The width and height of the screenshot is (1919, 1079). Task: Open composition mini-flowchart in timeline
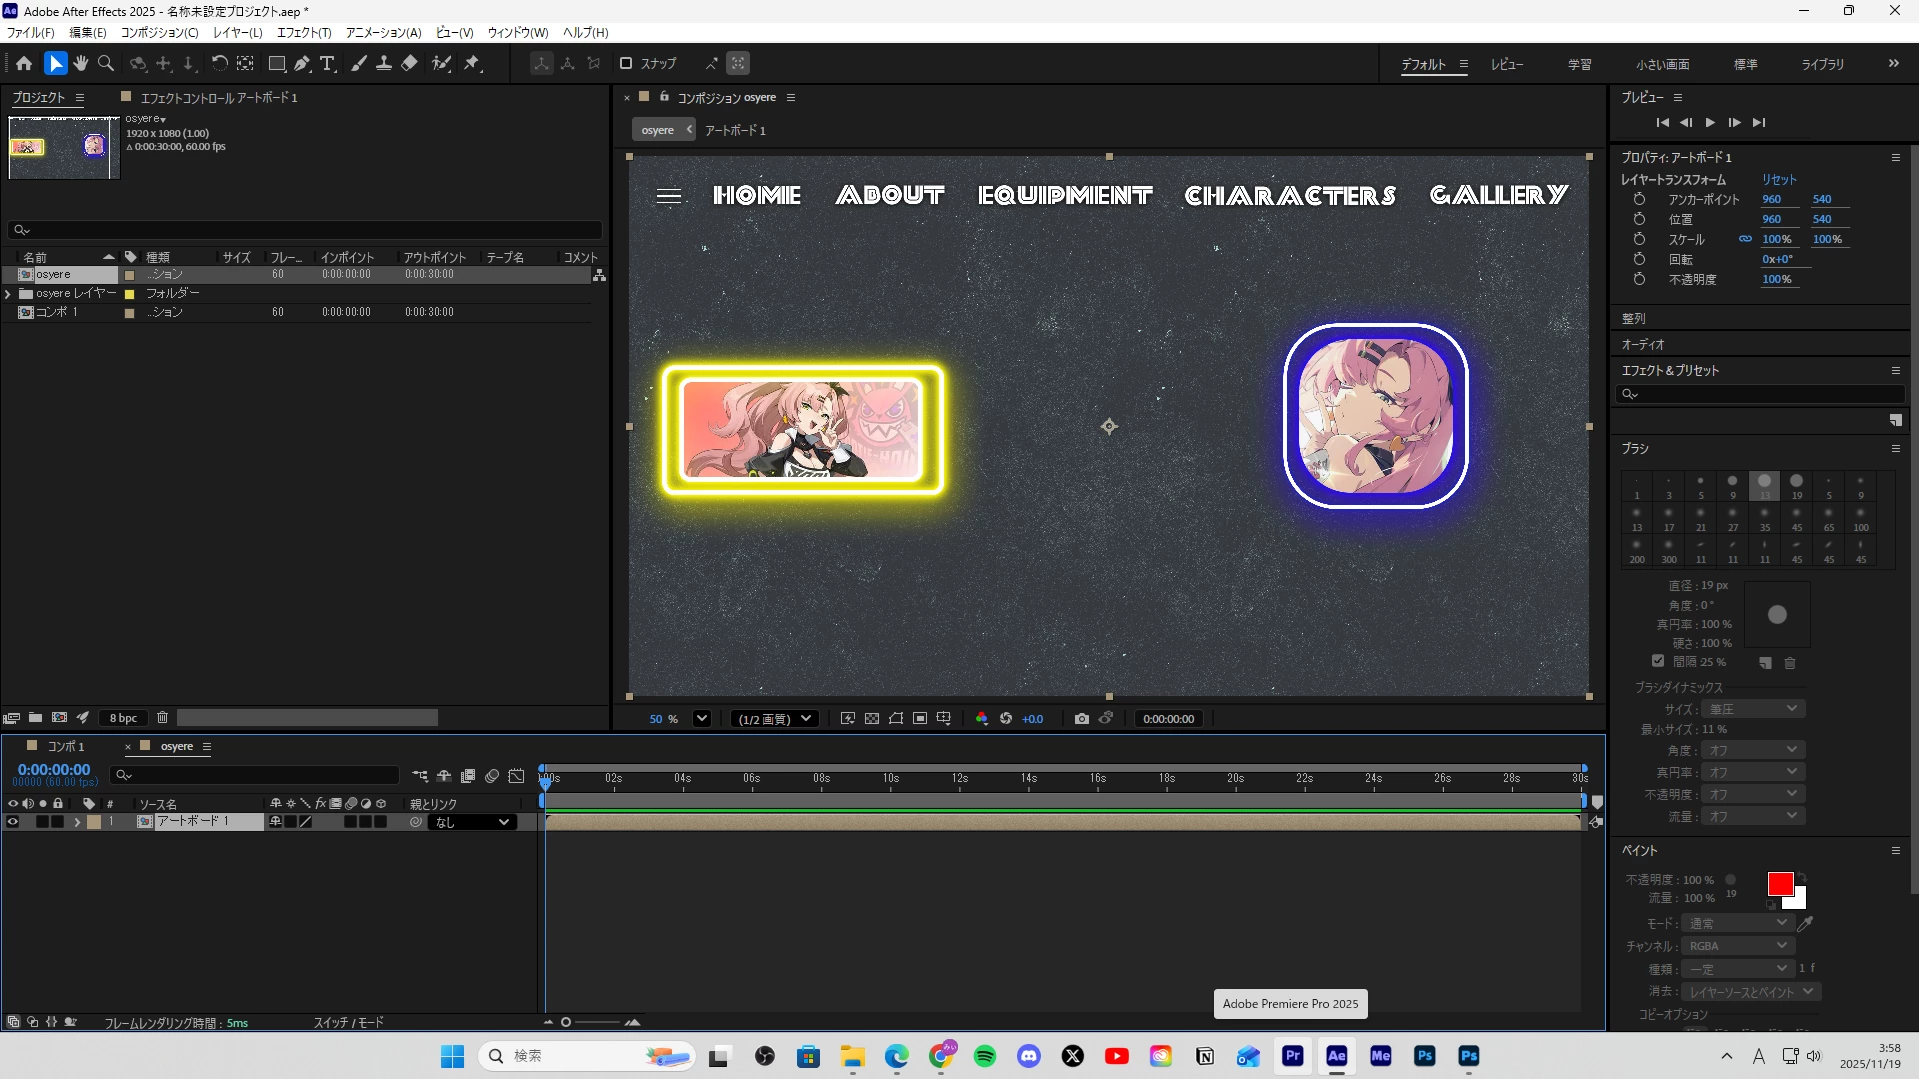coord(420,775)
